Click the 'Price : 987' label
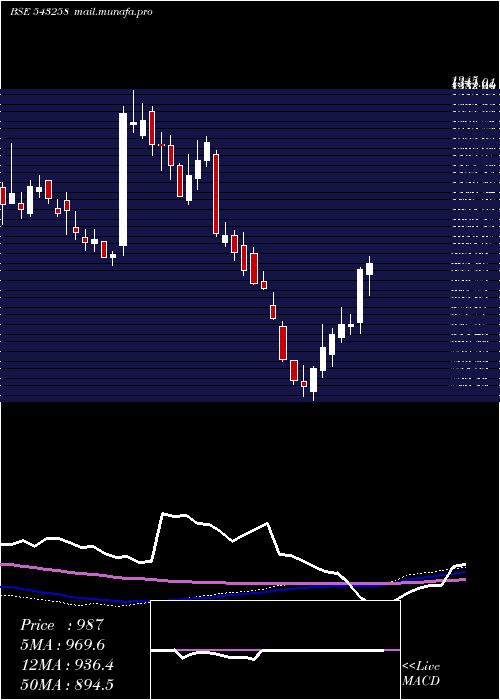The width and height of the screenshot is (500, 700). point(62,625)
